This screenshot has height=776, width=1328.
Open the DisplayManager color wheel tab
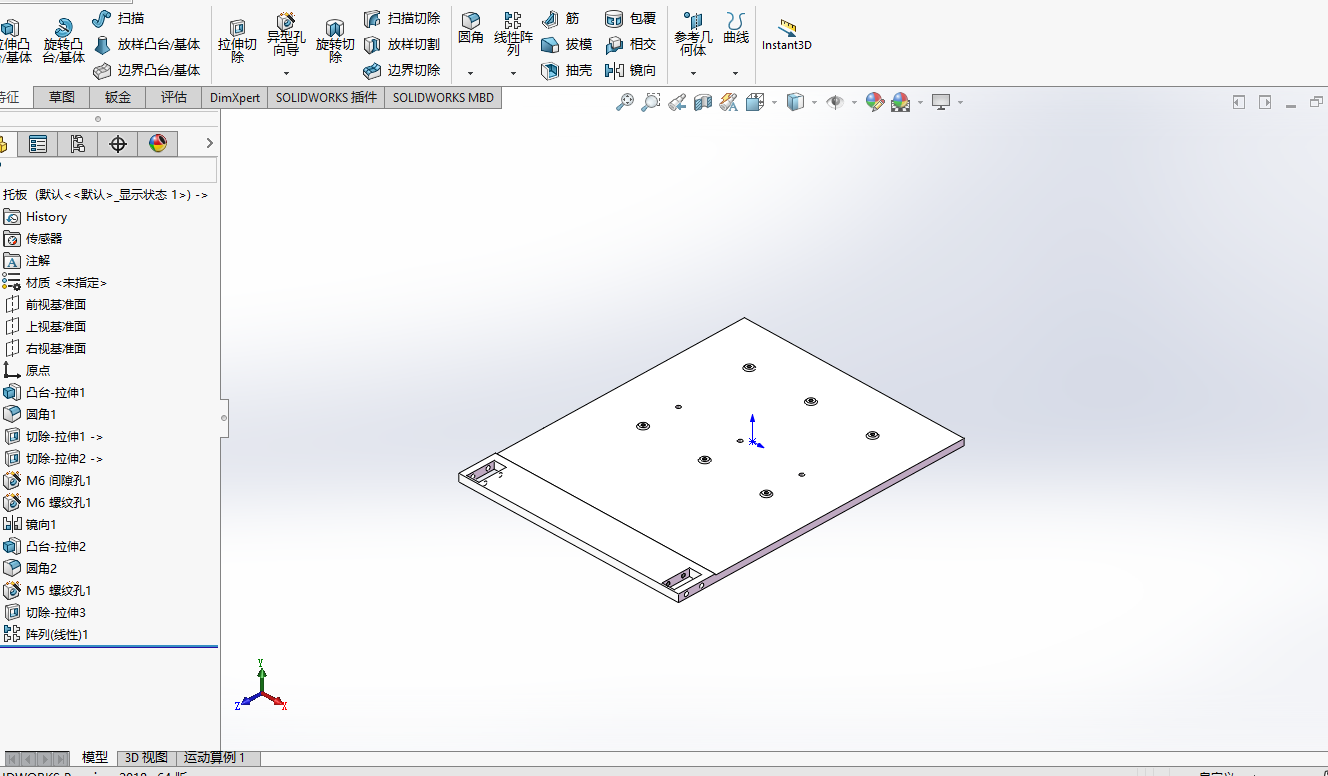pyautogui.click(x=158, y=144)
